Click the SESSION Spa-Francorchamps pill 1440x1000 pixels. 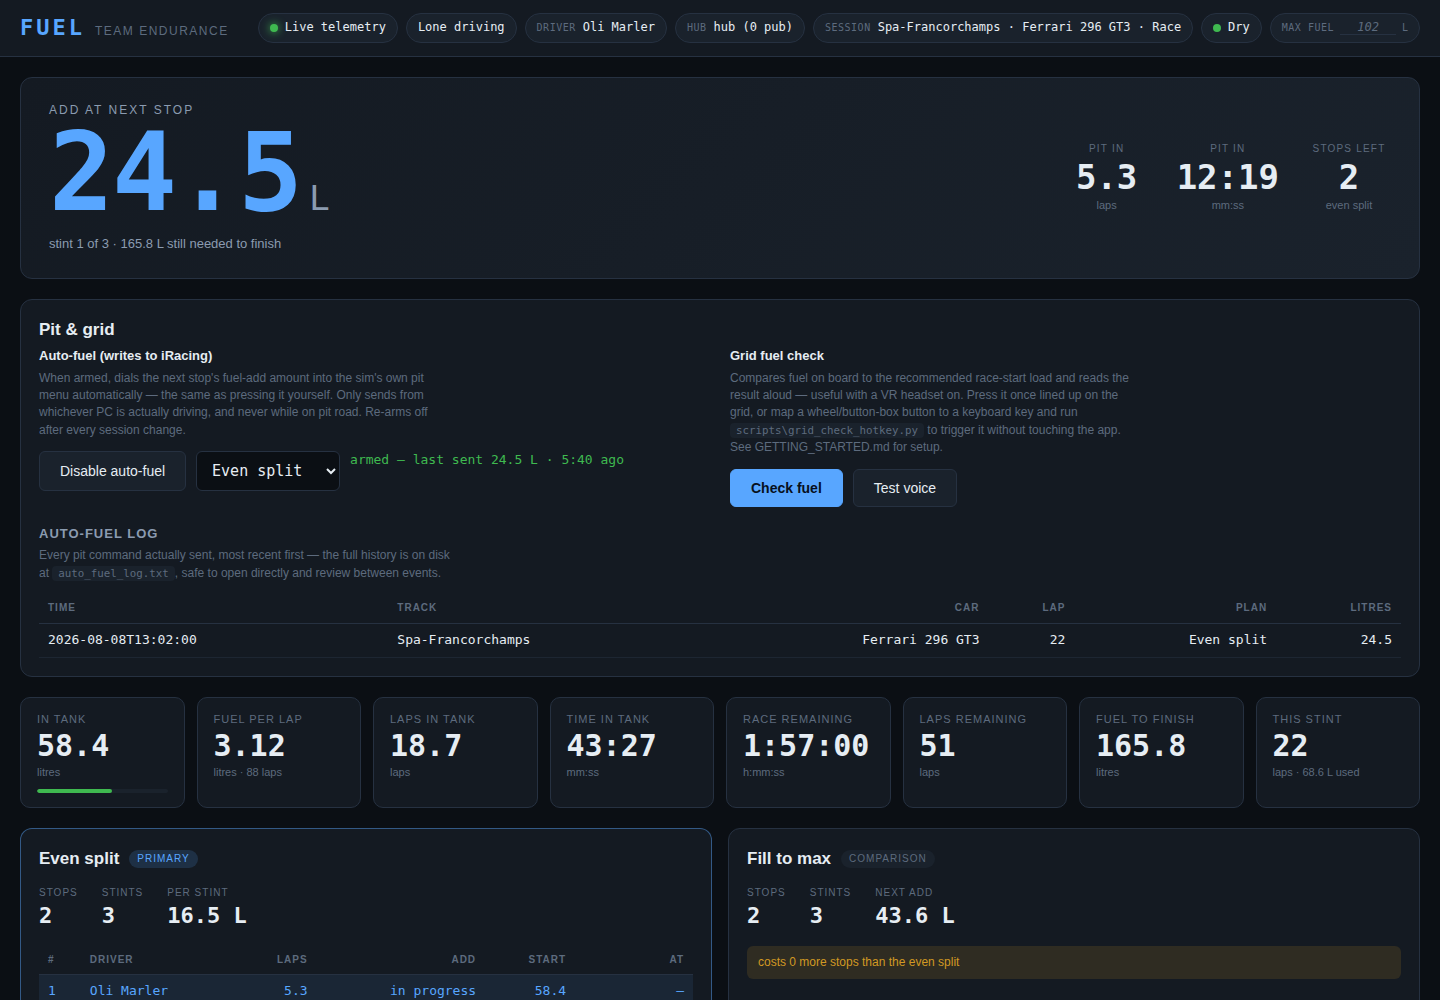tap(1003, 27)
